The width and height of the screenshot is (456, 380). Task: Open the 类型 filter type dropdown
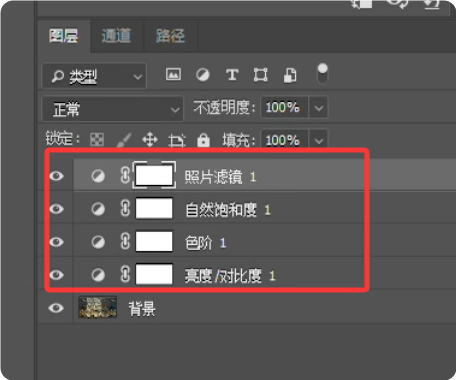94,76
